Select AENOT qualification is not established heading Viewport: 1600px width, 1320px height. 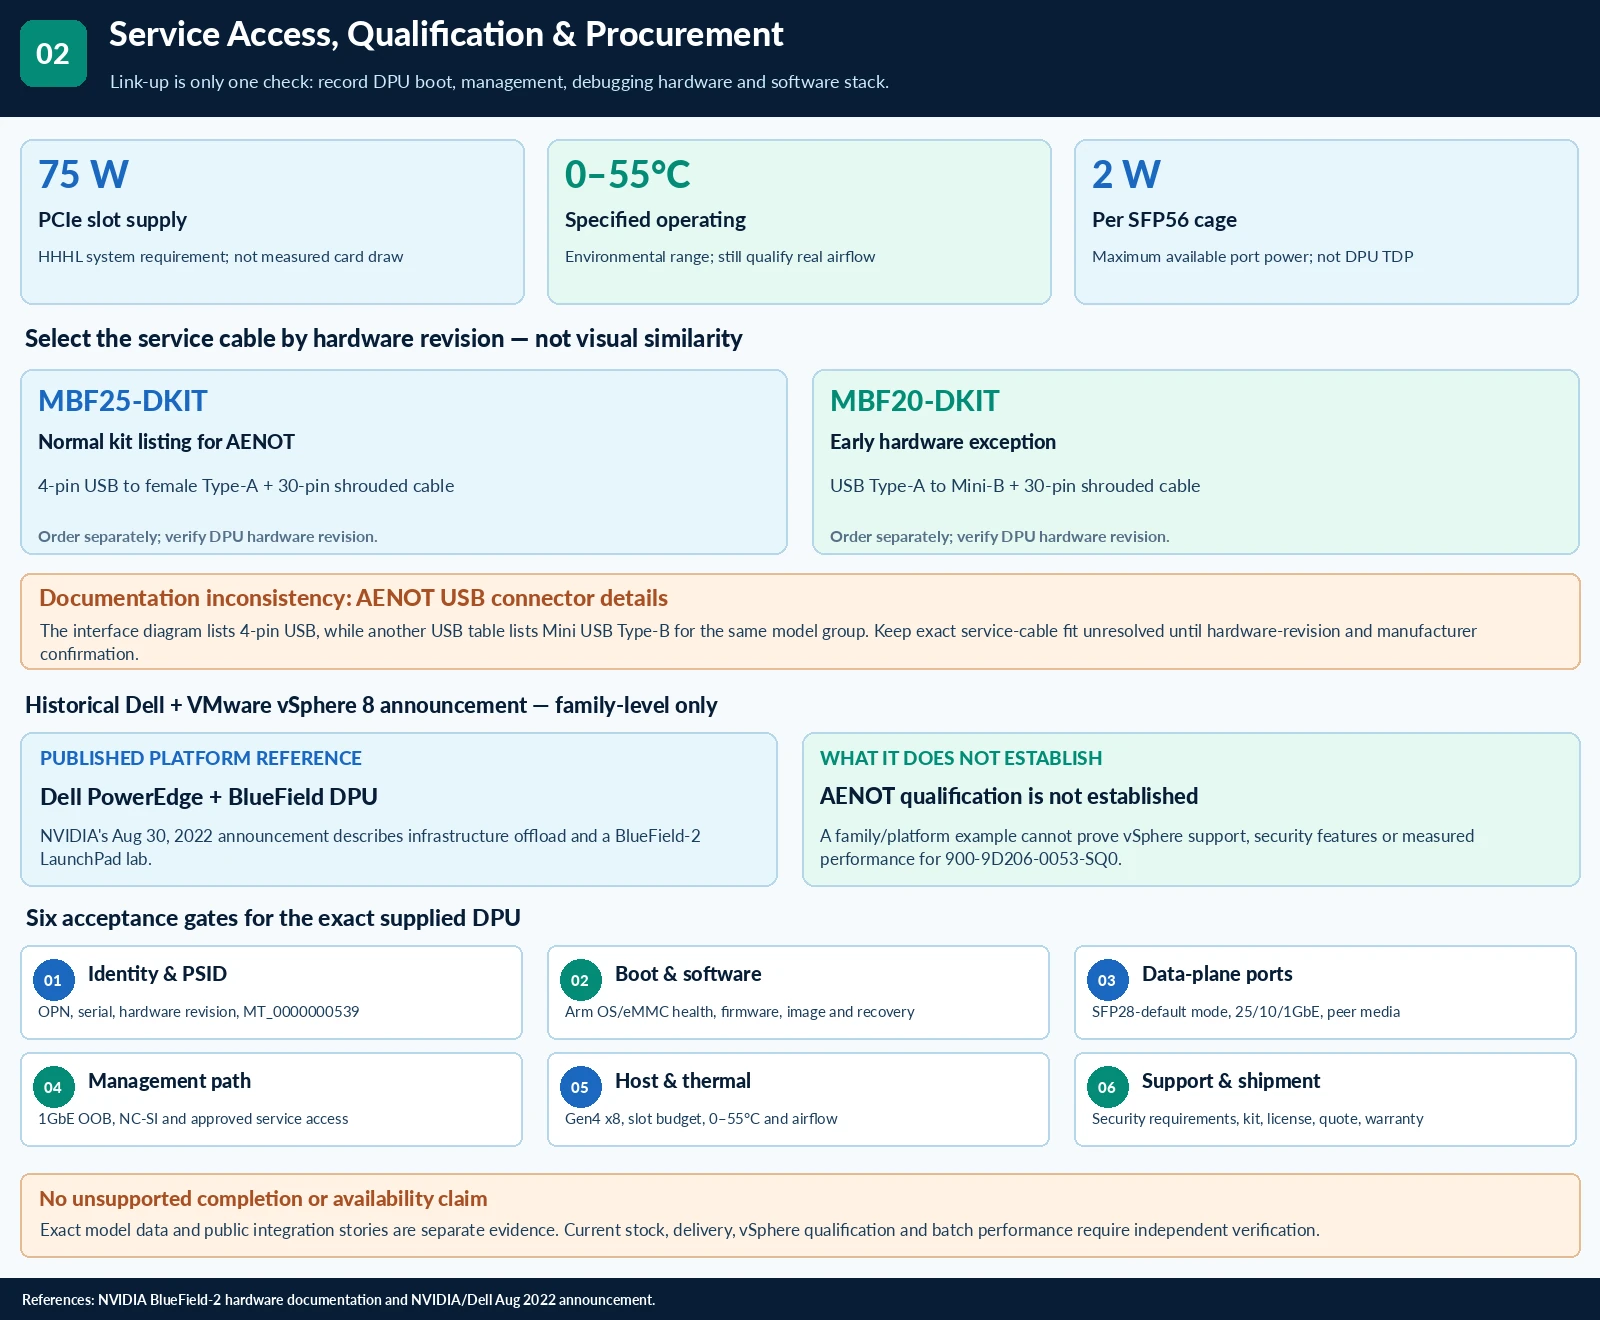[1009, 796]
